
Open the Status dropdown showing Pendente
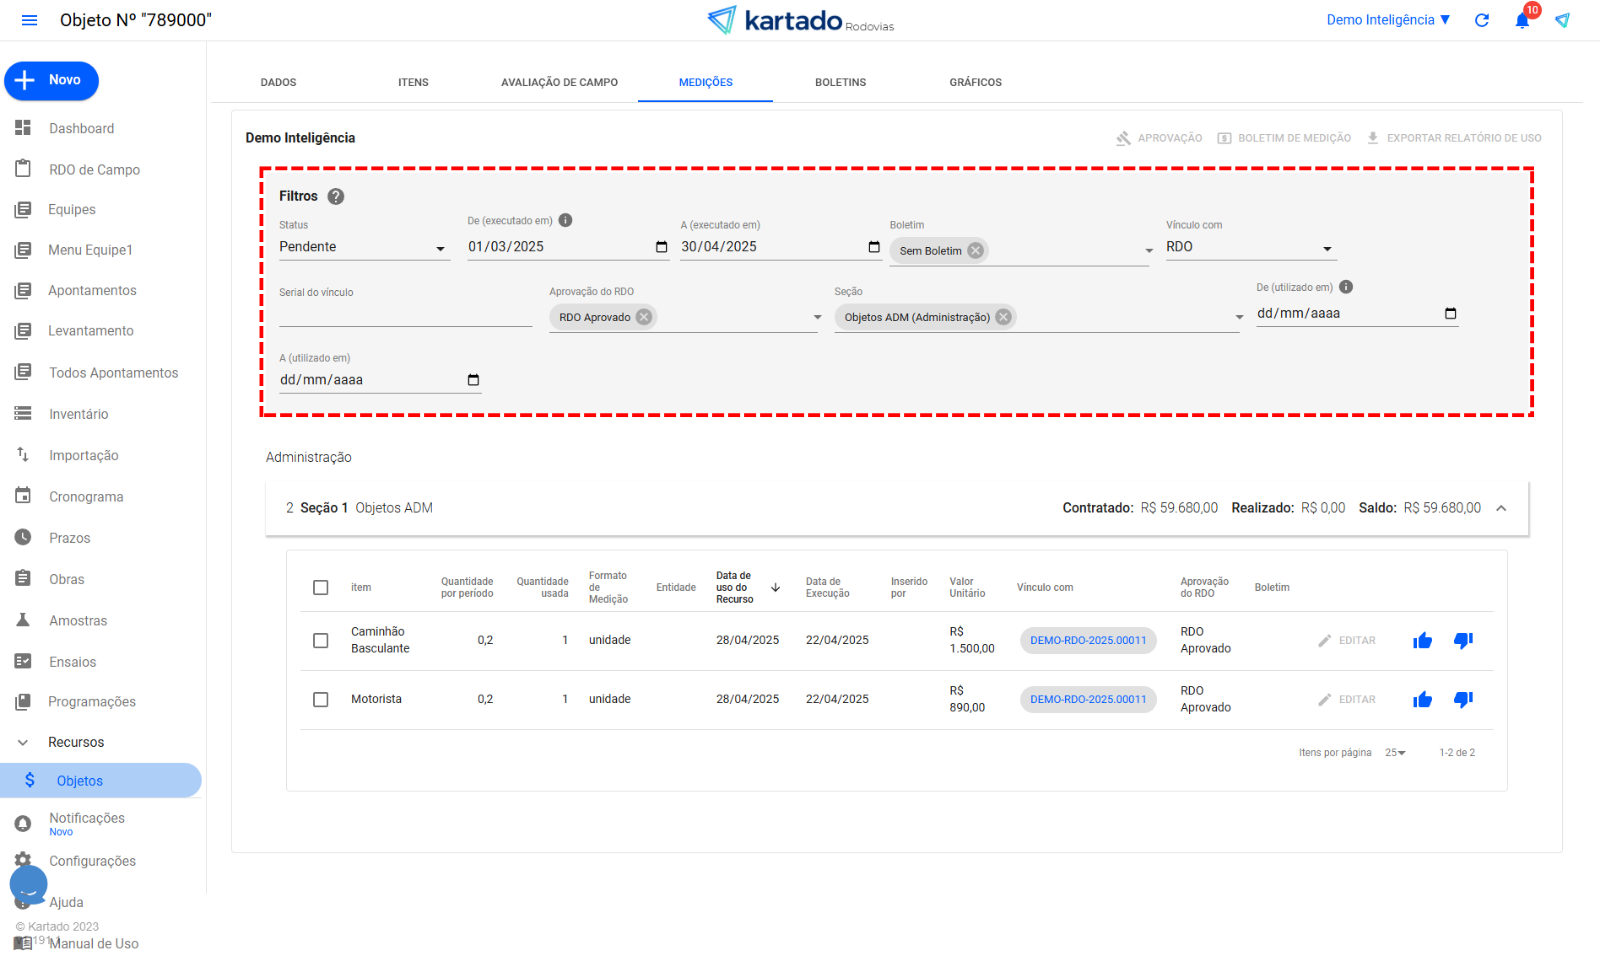(363, 247)
